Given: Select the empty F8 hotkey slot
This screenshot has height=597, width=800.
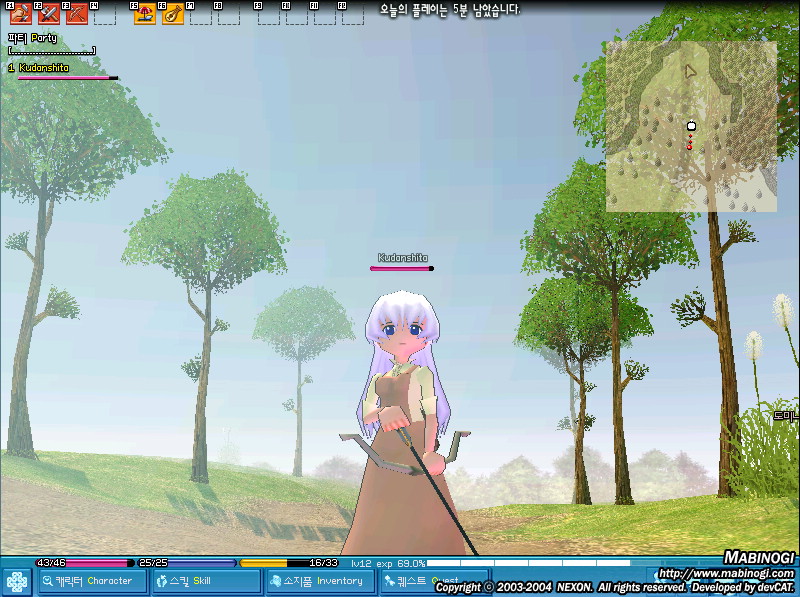Looking at the screenshot, I should [229, 14].
